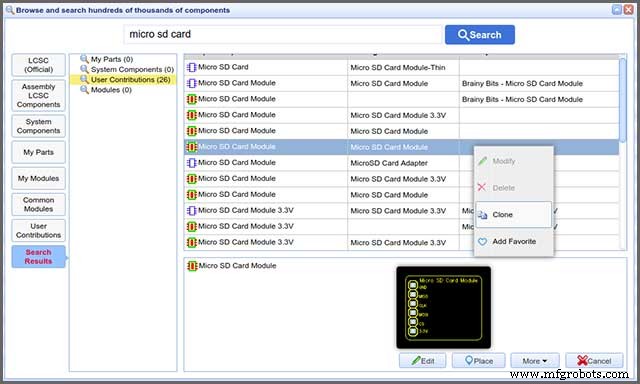The height and width of the screenshot is (384, 640).
Task: Click the 'Micro SD Card Module-Thin' package cell
Action: 398,68
